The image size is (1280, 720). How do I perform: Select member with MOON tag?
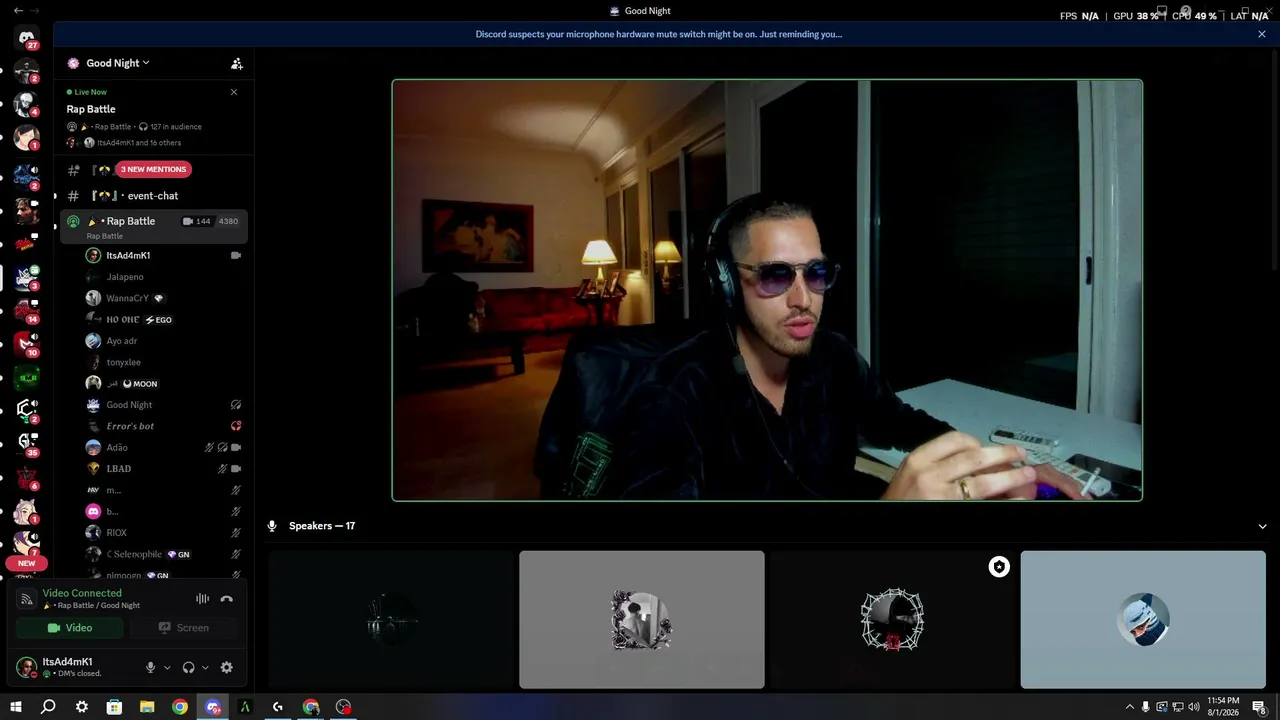pyautogui.click(x=153, y=384)
